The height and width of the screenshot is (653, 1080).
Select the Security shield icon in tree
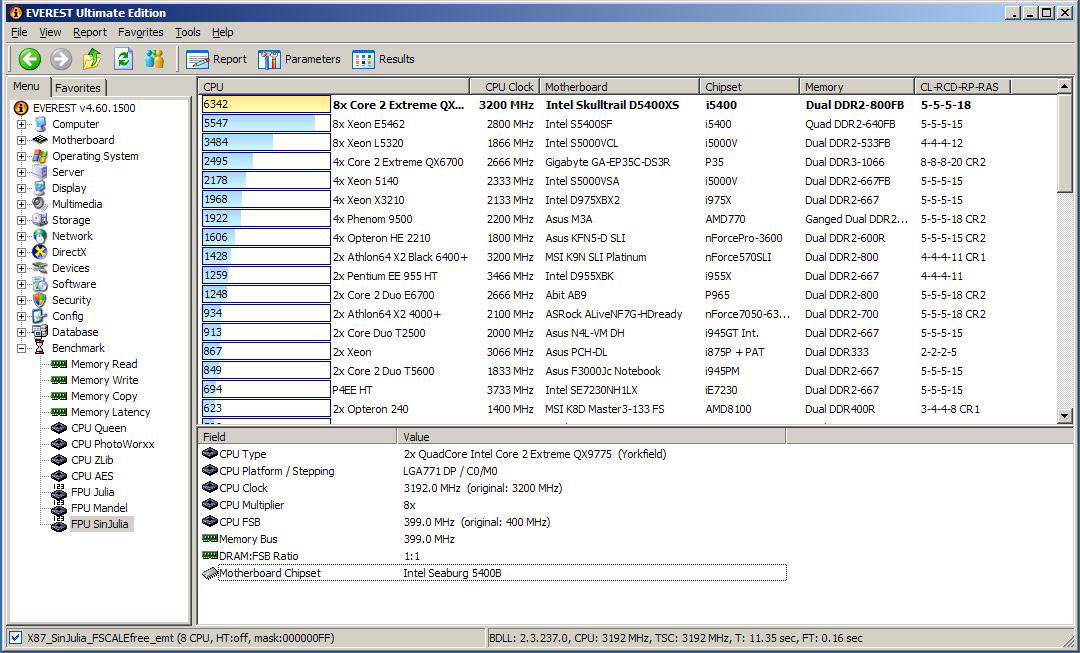point(40,300)
